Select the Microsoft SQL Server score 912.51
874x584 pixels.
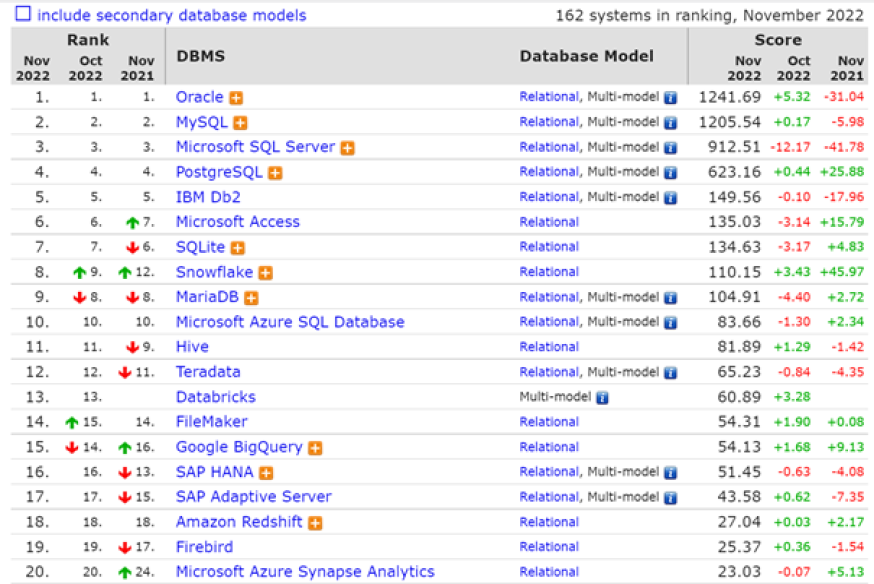[x=734, y=147]
